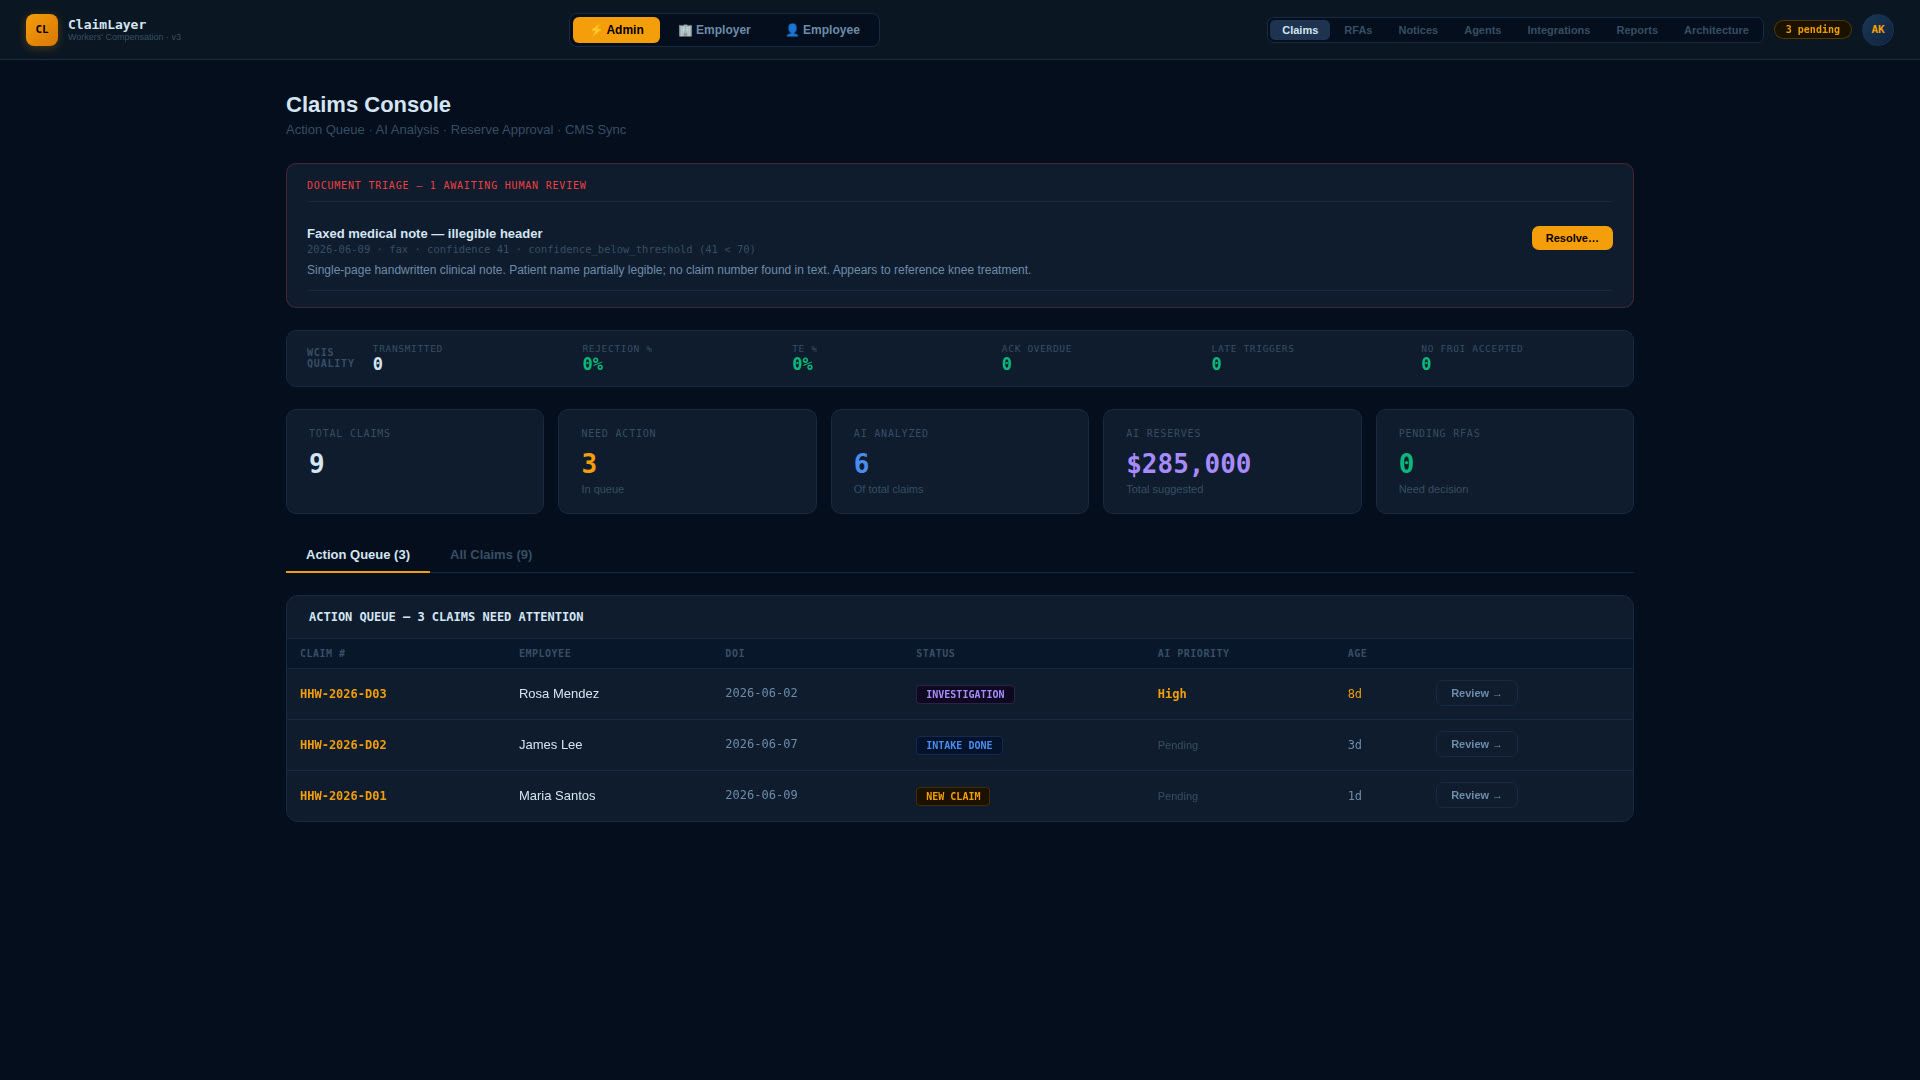Switch to the Employee role view
This screenshot has width=1920, height=1080.
pos(822,30)
